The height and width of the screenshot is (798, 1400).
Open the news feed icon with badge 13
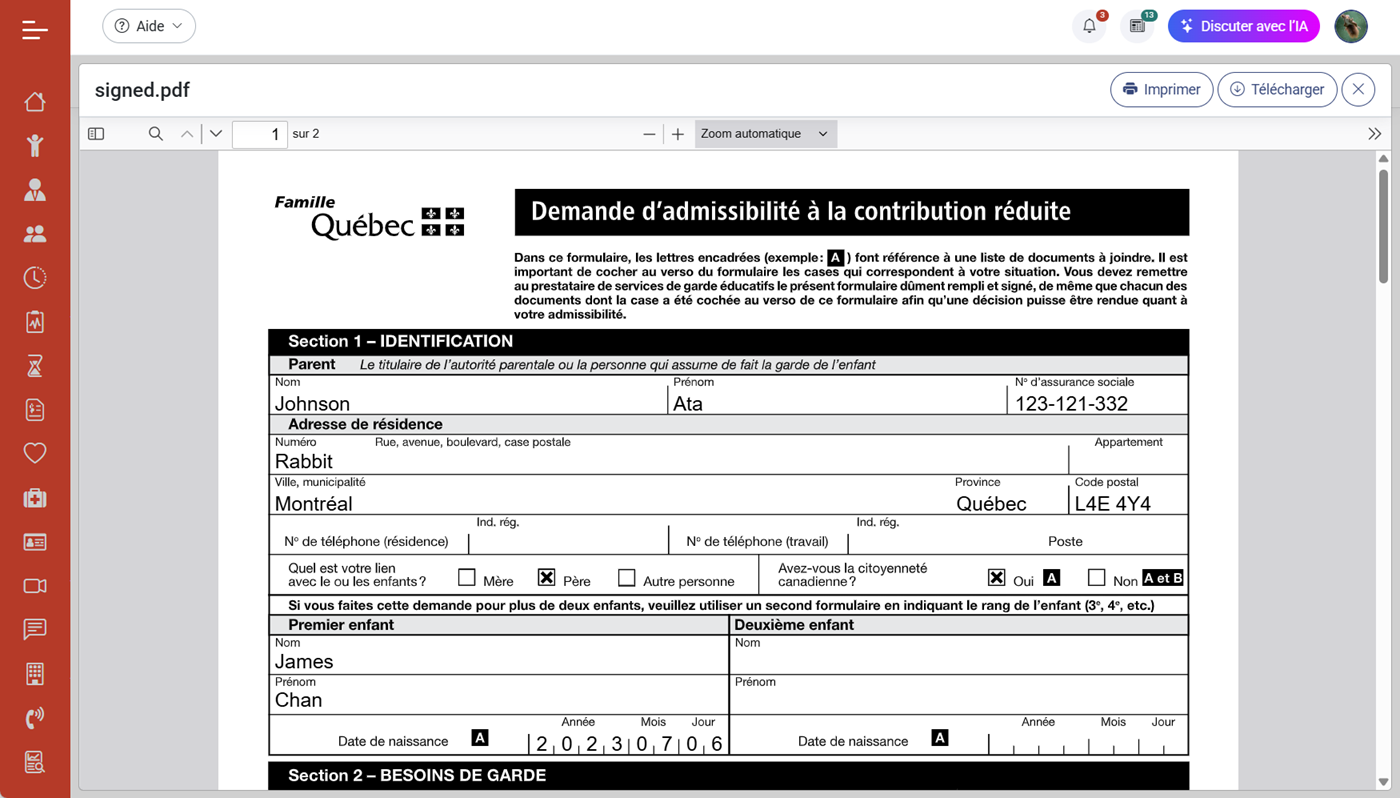coord(1137,26)
